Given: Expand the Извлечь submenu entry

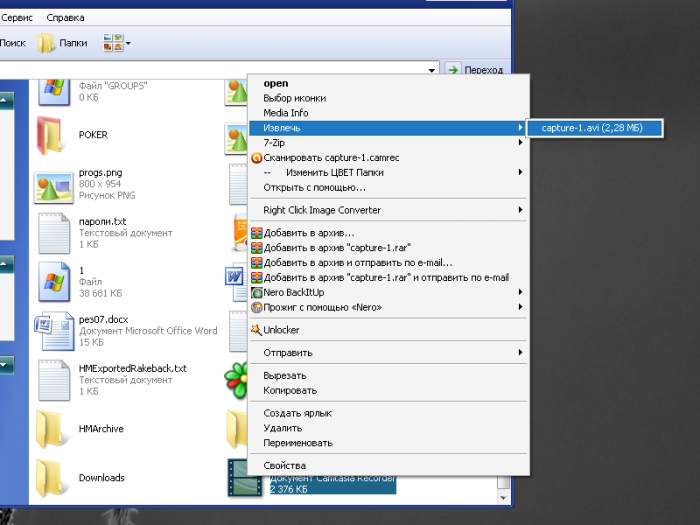Looking at the screenshot, I should click(388, 128).
